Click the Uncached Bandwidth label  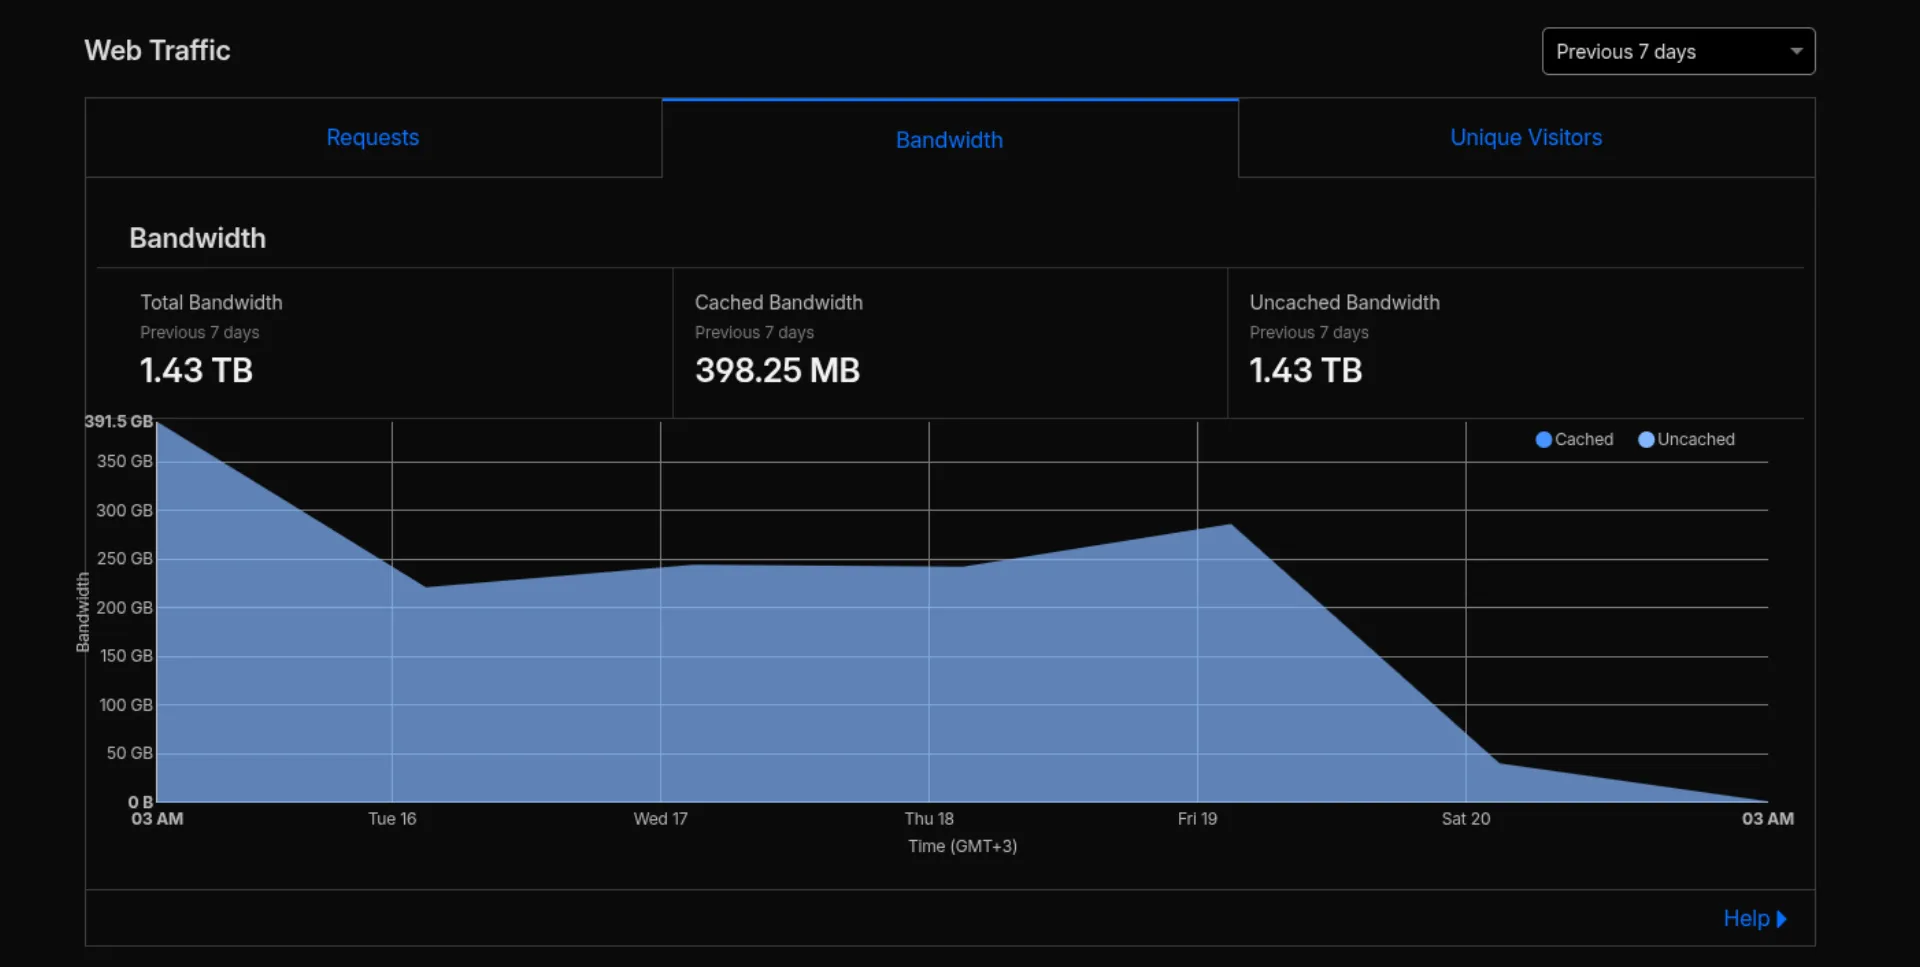[1344, 302]
